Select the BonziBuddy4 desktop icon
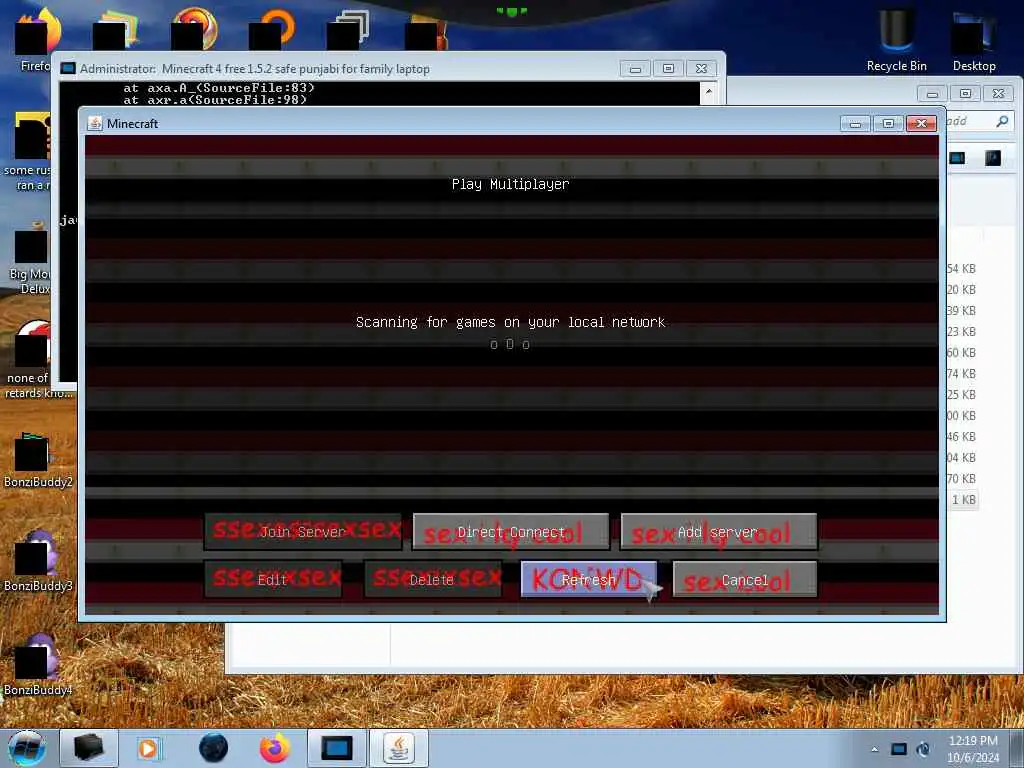 (37, 665)
